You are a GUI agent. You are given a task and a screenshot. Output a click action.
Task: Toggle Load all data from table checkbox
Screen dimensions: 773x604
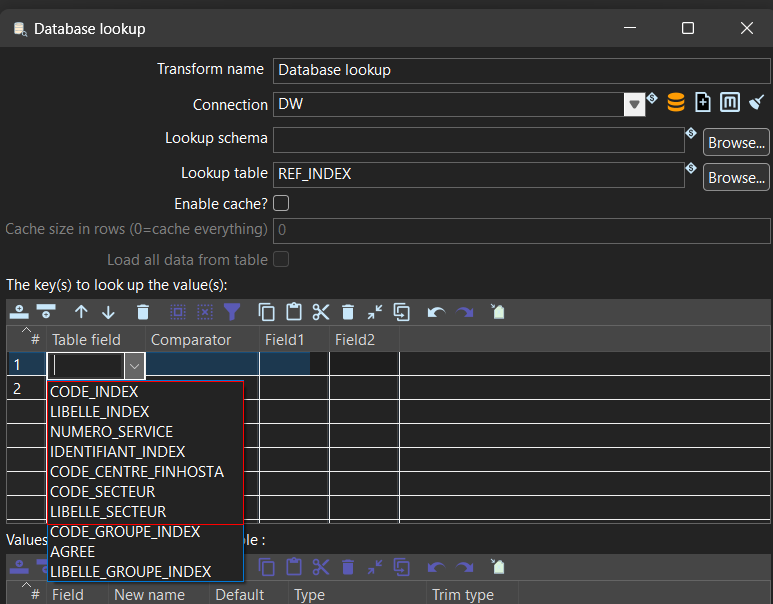281,259
